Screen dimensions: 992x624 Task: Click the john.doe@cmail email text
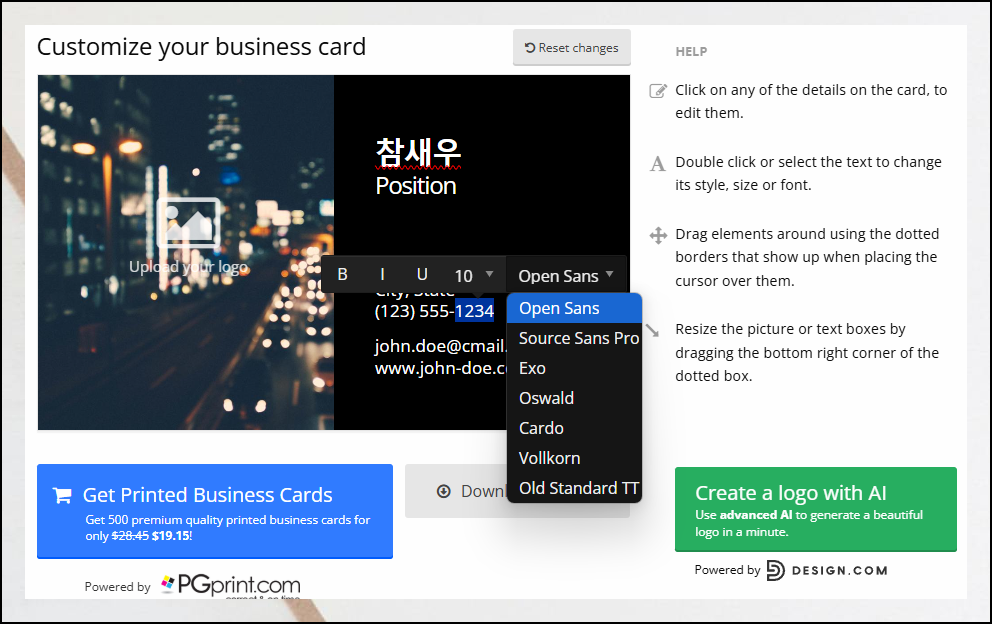click(x=440, y=346)
